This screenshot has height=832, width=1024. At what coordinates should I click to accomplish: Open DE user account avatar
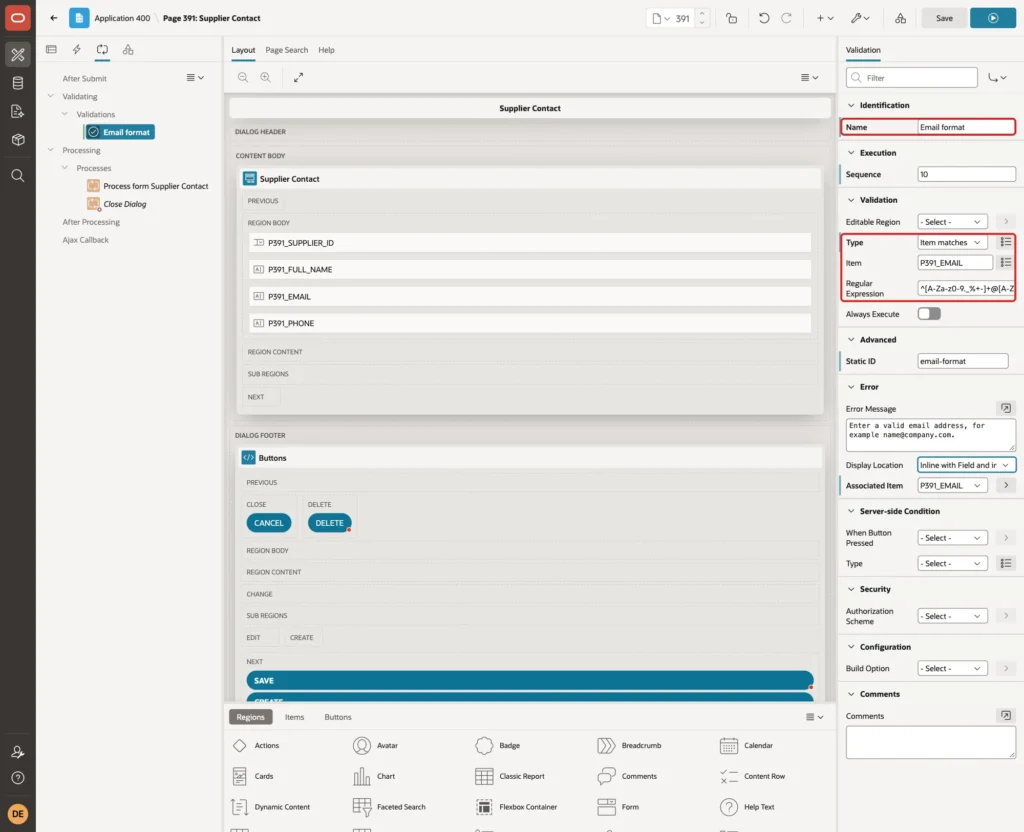(x=18, y=814)
